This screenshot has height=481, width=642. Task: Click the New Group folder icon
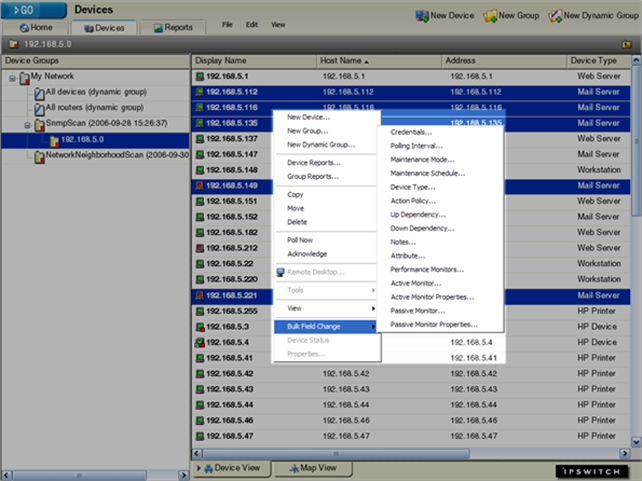490,16
